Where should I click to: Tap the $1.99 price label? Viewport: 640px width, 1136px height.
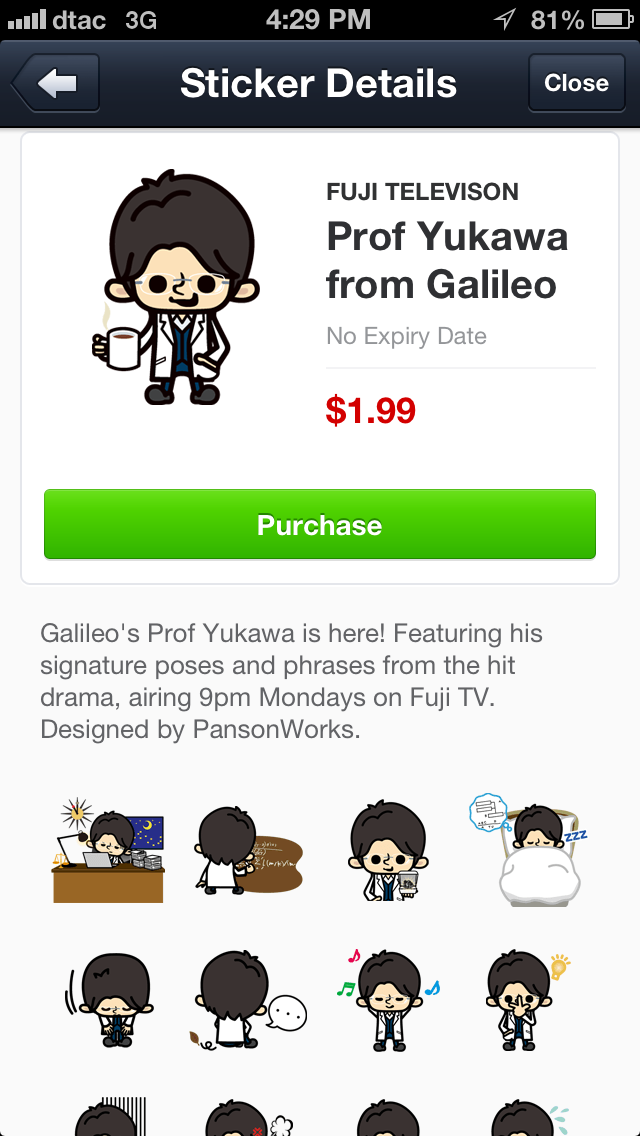370,411
